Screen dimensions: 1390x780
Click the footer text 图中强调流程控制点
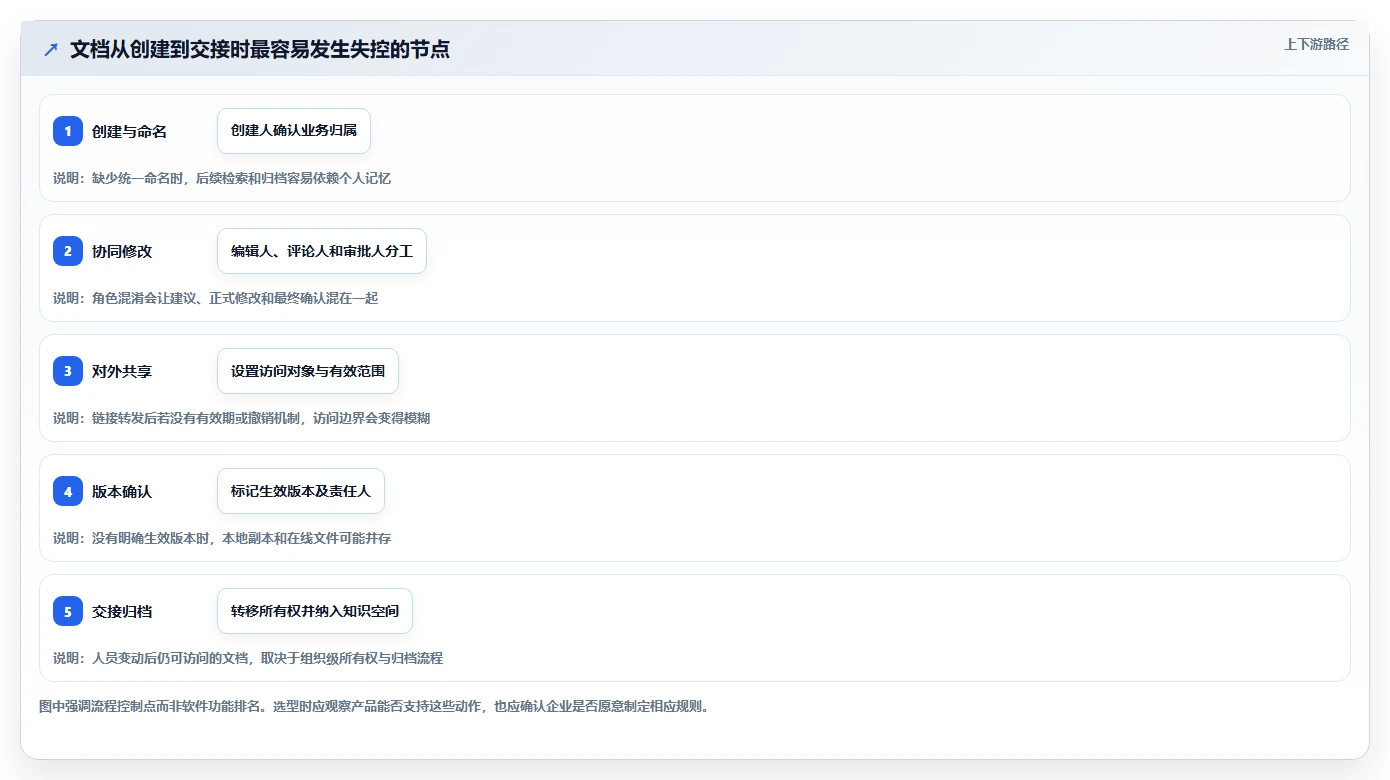click(374, 706)
